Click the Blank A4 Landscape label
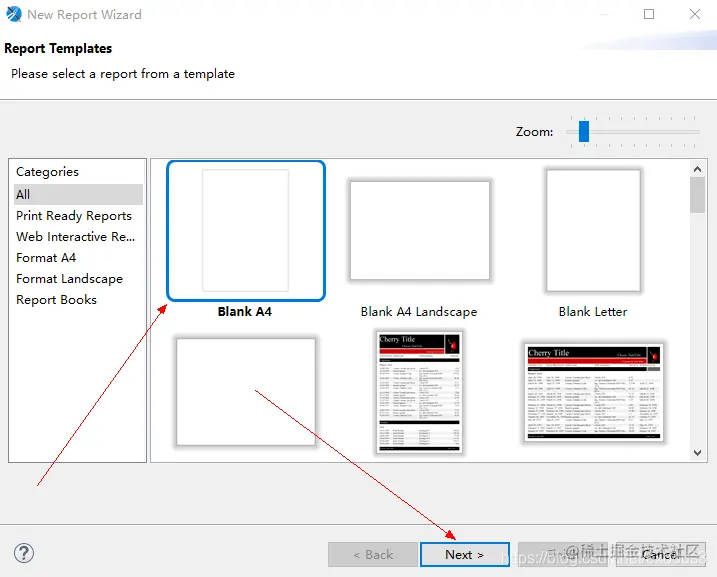717x577 pixels. 419,311
